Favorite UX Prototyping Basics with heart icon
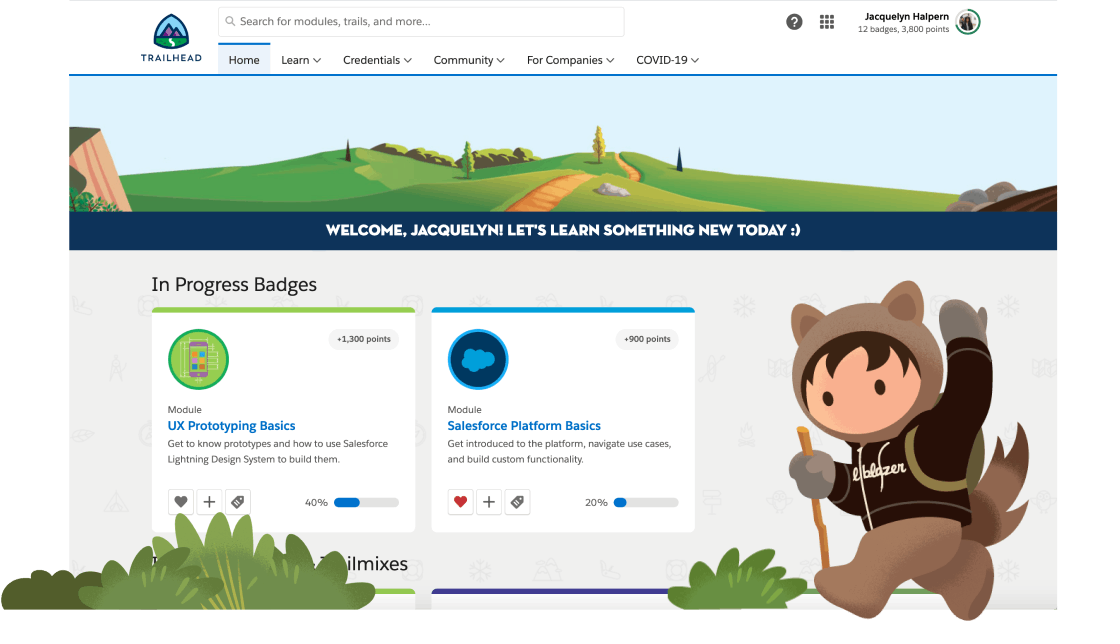 point(181,502)
